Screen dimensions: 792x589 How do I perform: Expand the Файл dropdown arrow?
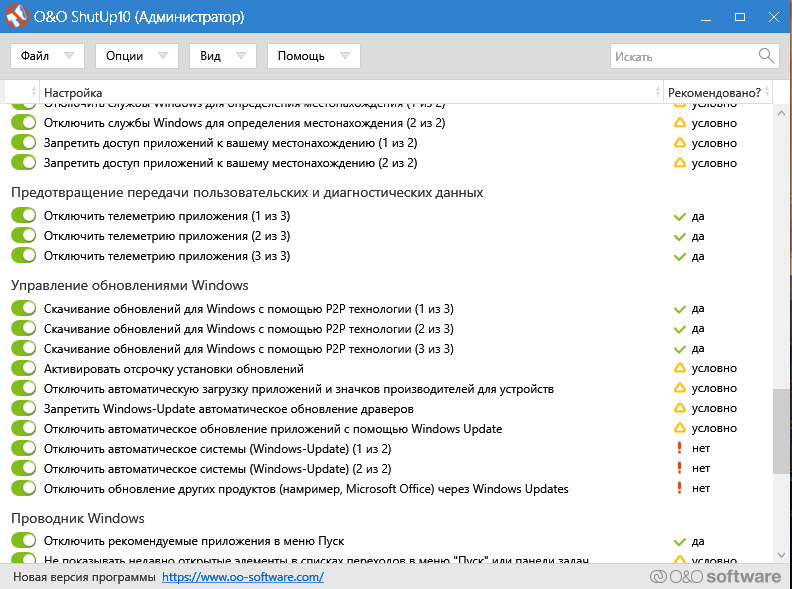tap(69, 56)
